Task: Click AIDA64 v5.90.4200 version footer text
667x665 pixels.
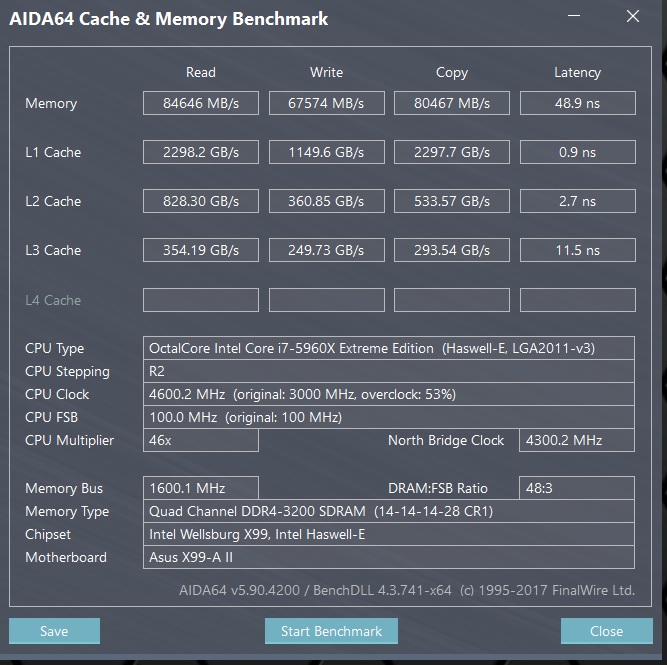Action: (x=407, y=590)
